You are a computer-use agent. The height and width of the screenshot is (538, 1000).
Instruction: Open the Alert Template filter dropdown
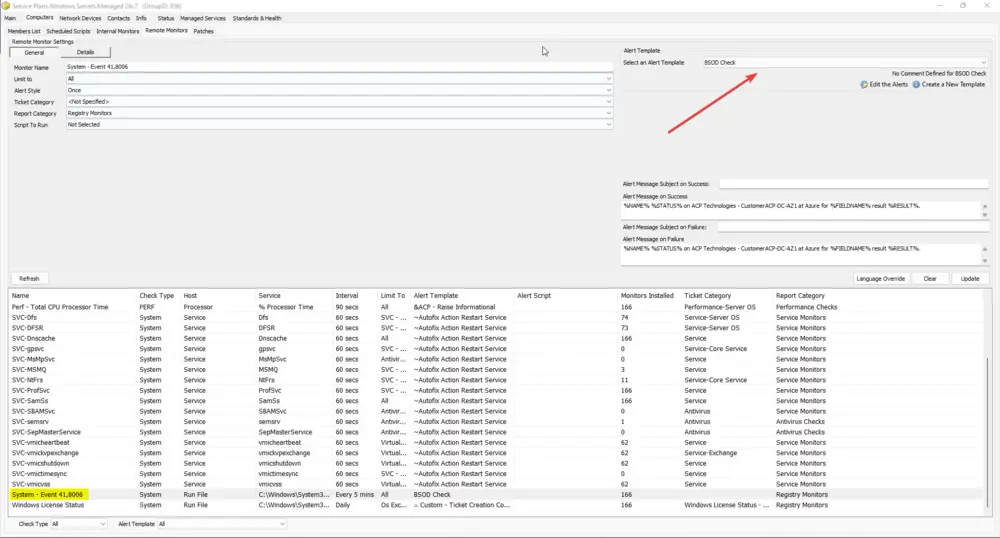click(x=221, y=524)
